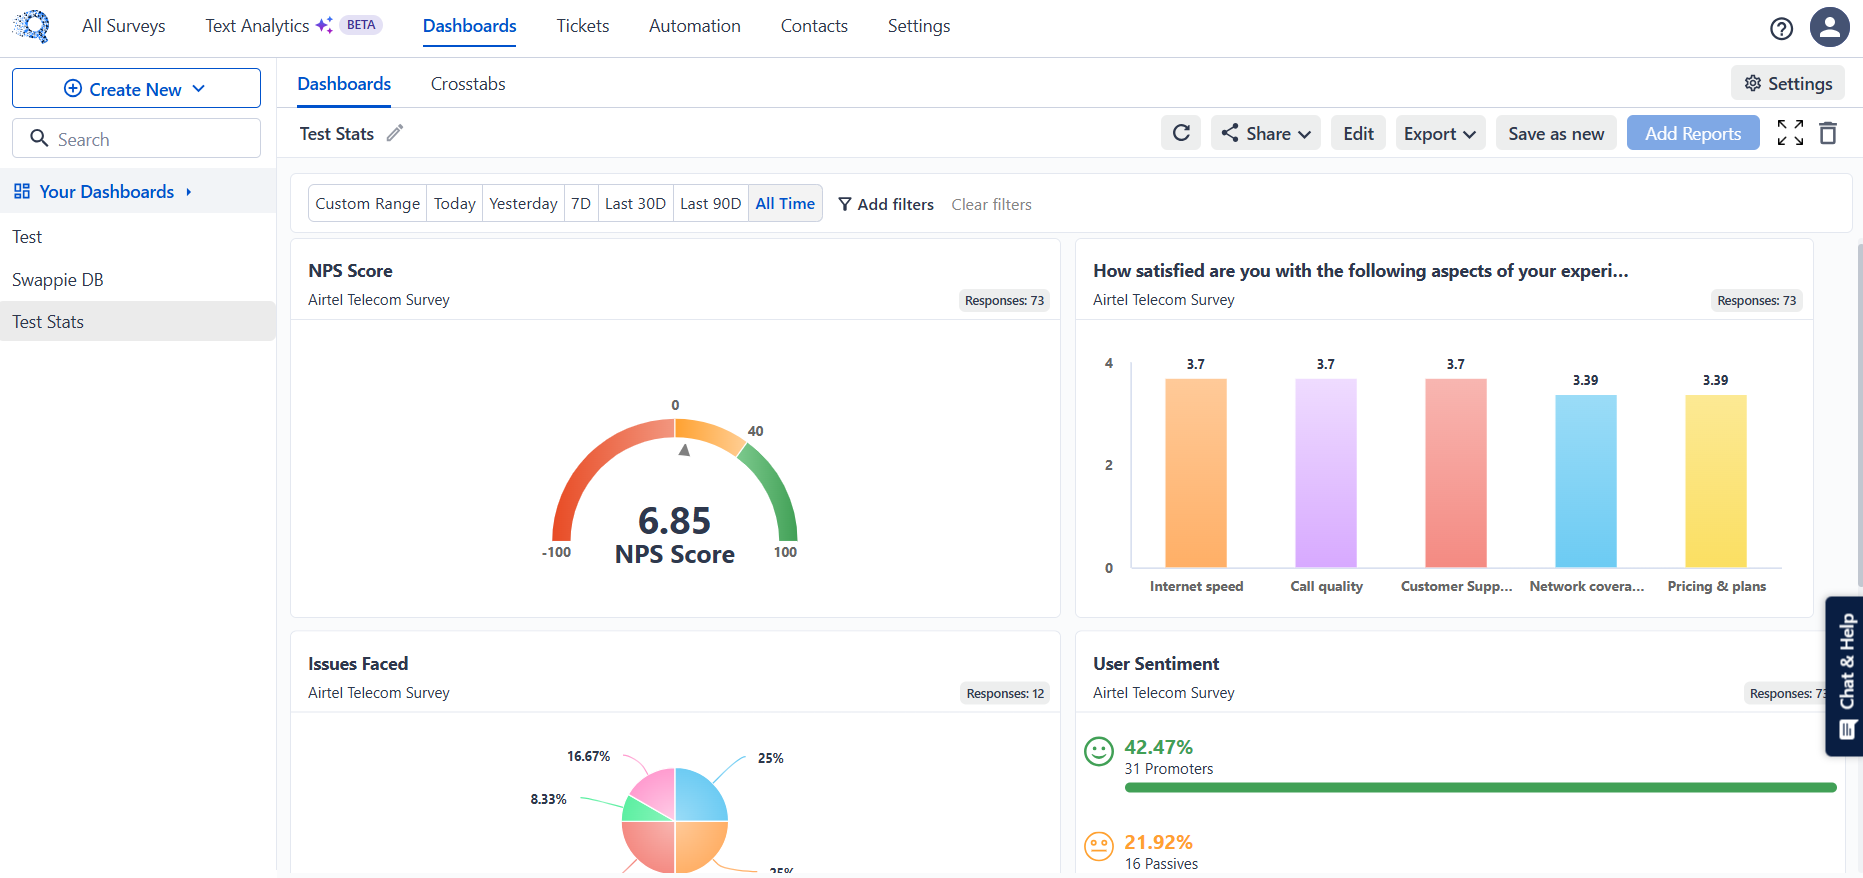Click the refresh dashboard icon
Image resolution: width=1863 pixels, height=878 pixels.
[x=1180, y=133]
